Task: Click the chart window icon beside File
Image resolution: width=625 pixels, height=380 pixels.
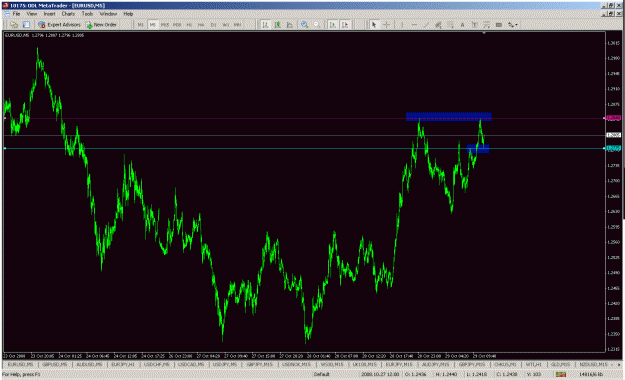Action: coord(7,14)
